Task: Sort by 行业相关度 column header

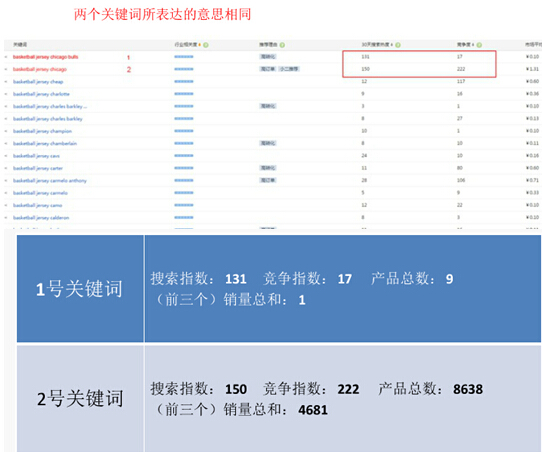Action: (187, 45)
